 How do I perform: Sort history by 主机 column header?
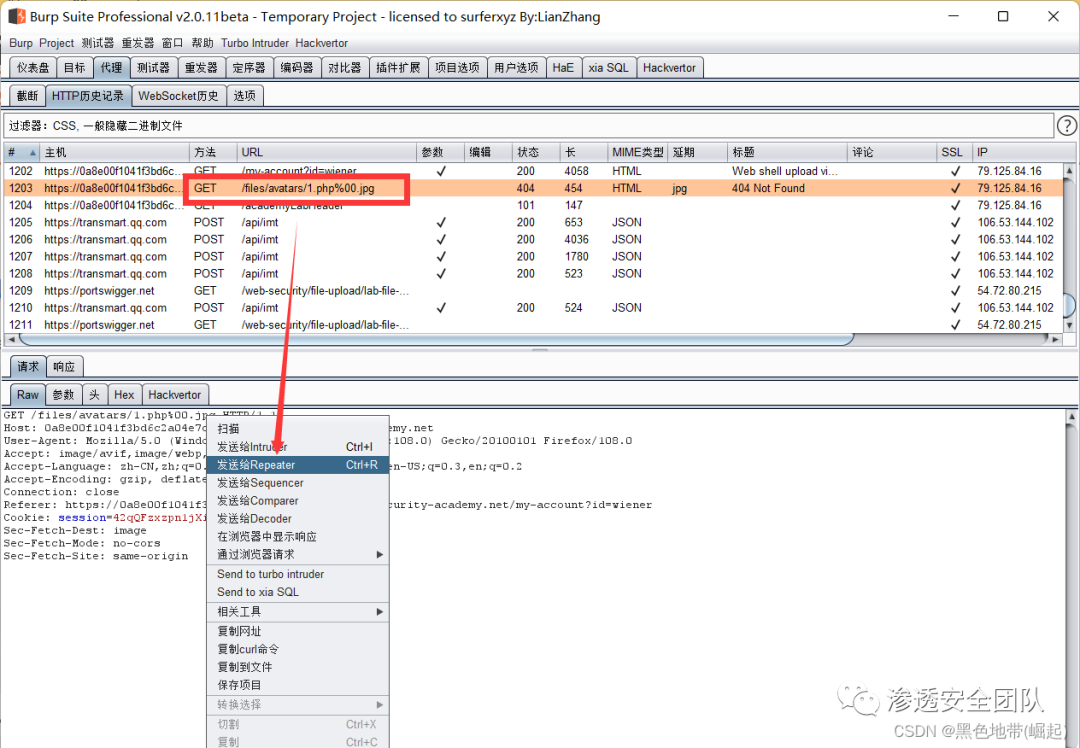pos(114,152)
